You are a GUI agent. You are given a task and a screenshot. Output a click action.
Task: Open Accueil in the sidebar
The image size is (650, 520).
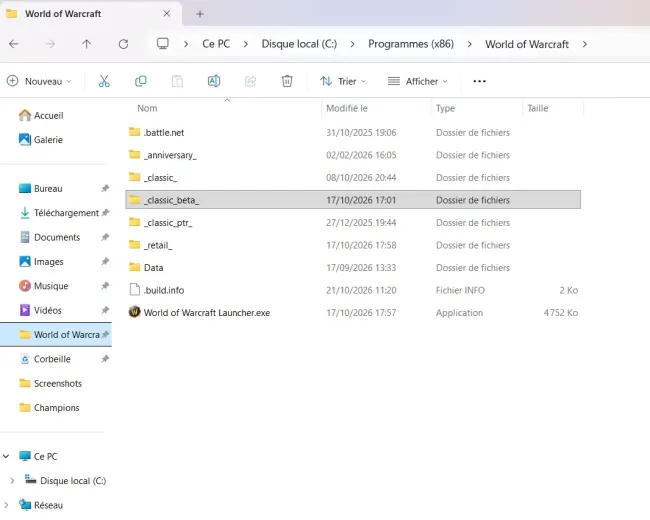pos(41,115)
